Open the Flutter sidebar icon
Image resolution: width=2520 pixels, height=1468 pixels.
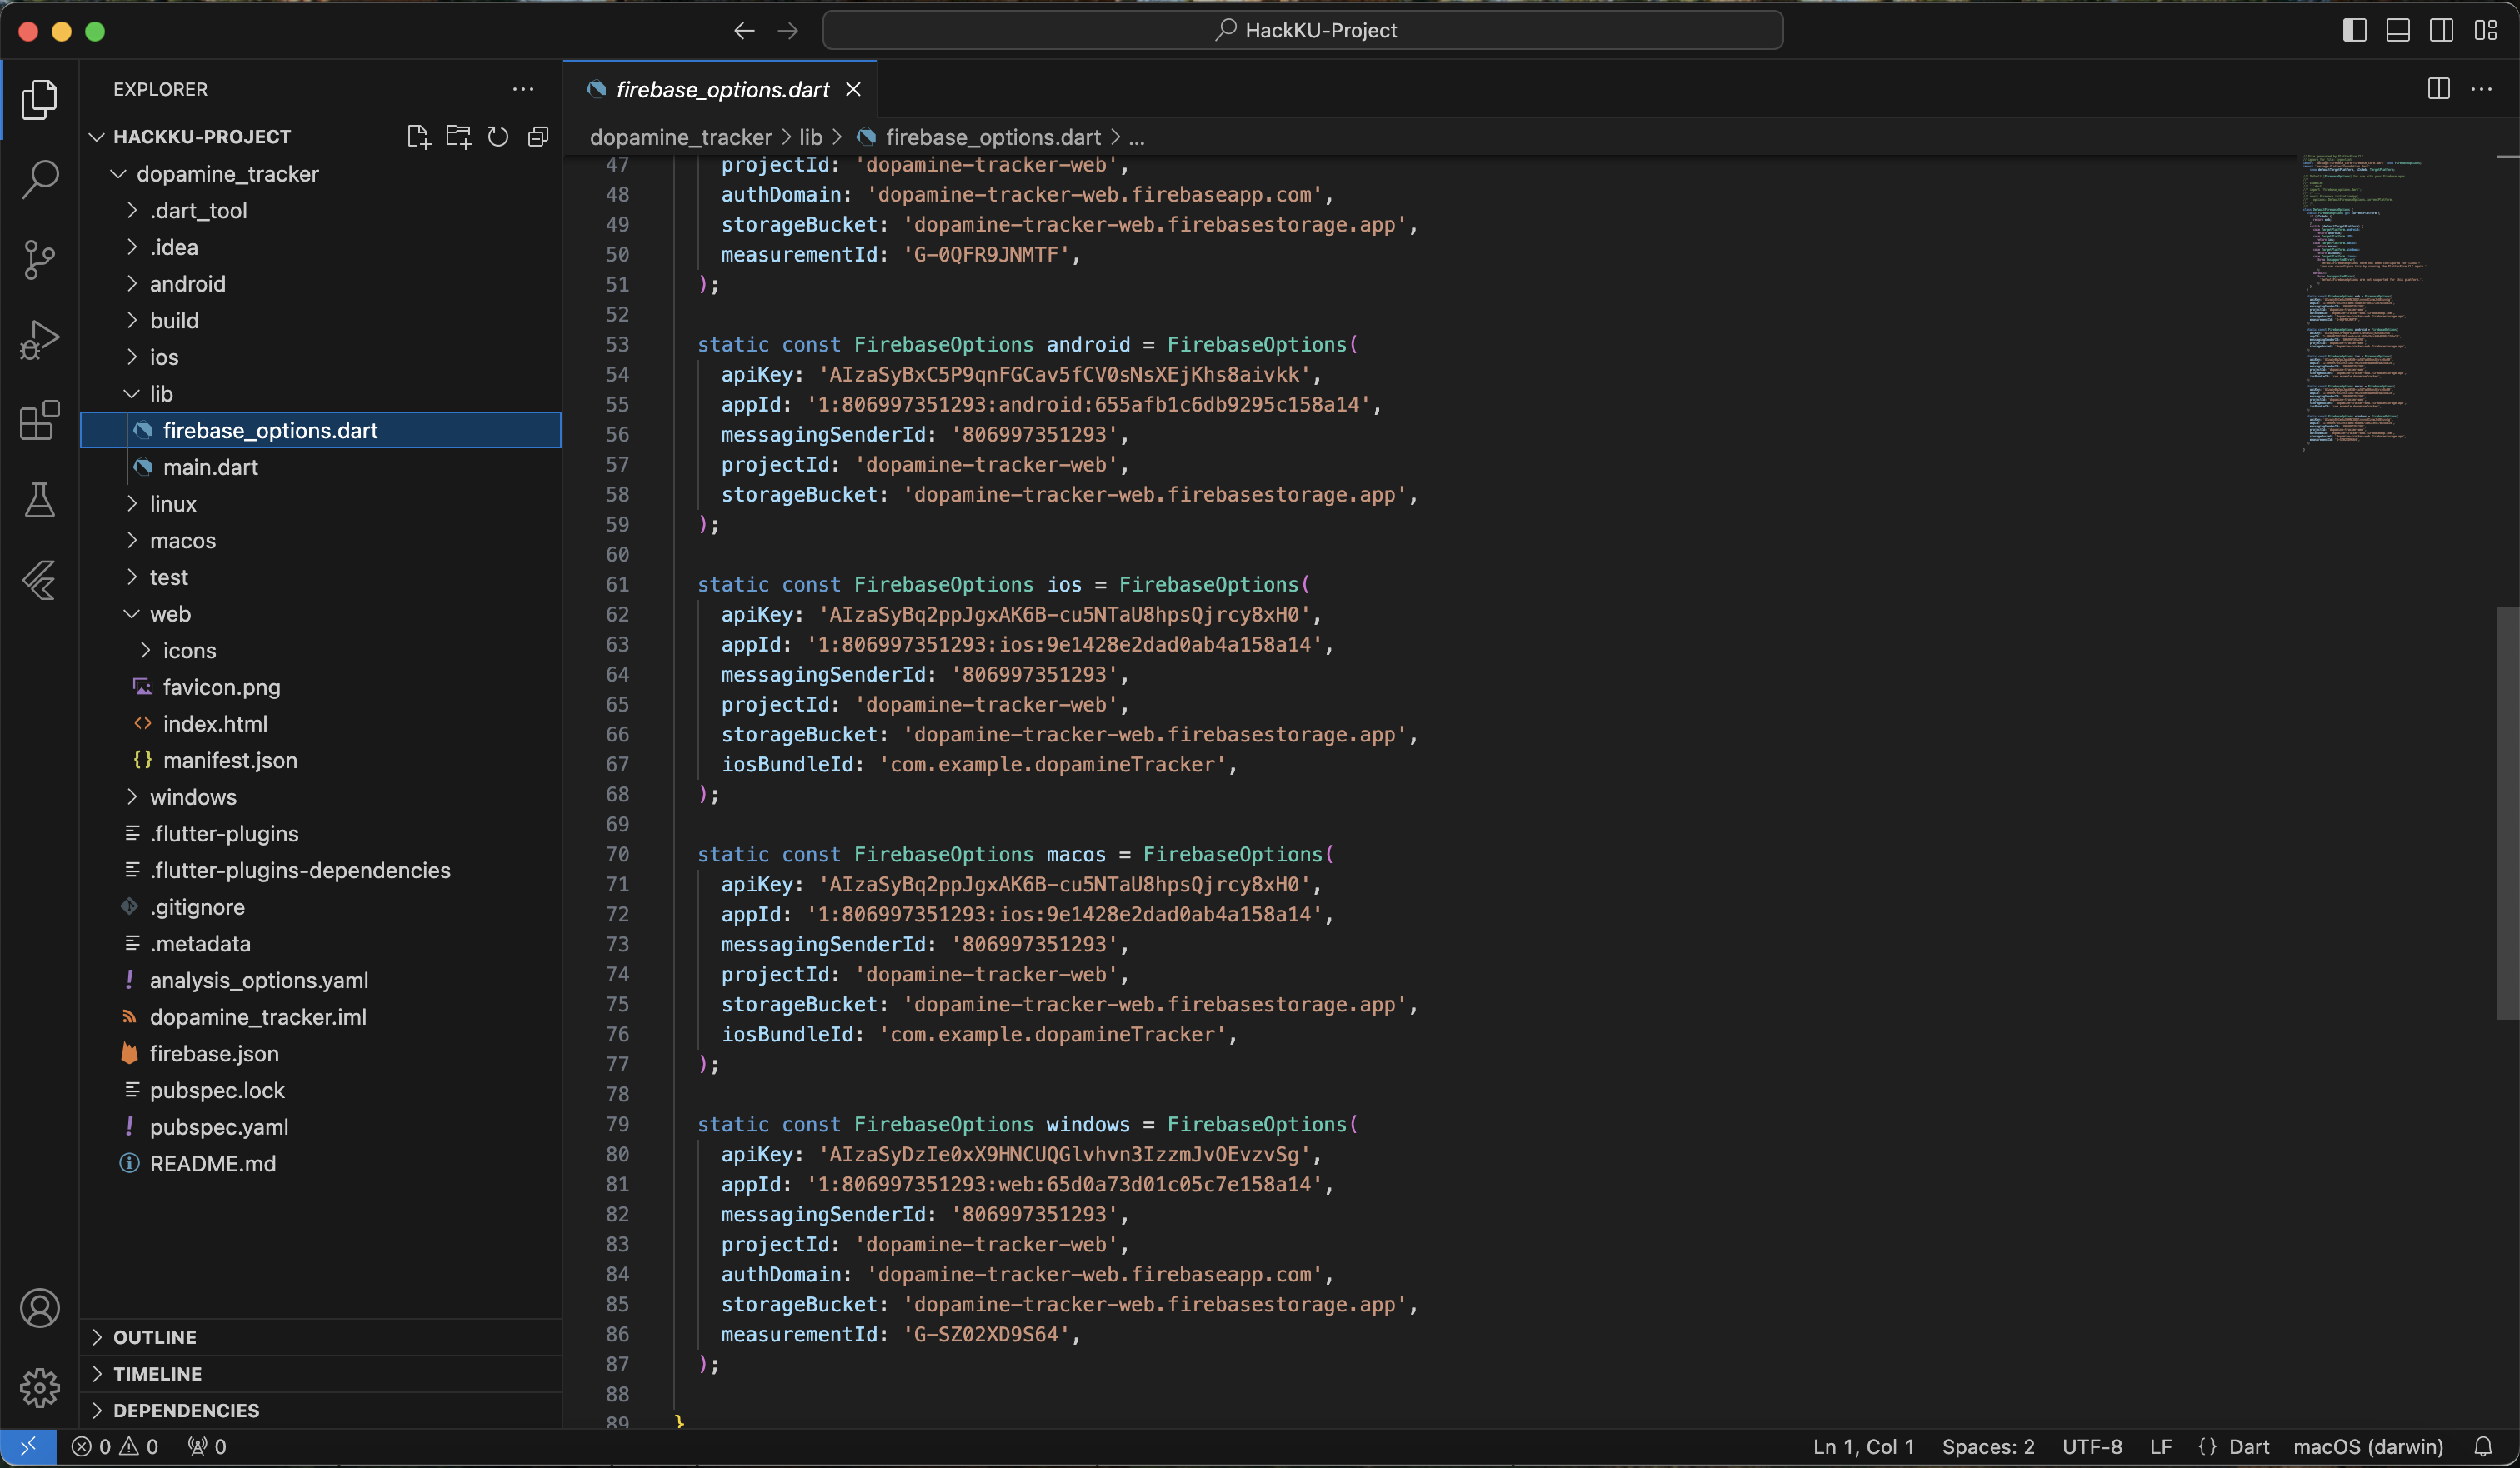pyautogui.click(x=40, y=580)
